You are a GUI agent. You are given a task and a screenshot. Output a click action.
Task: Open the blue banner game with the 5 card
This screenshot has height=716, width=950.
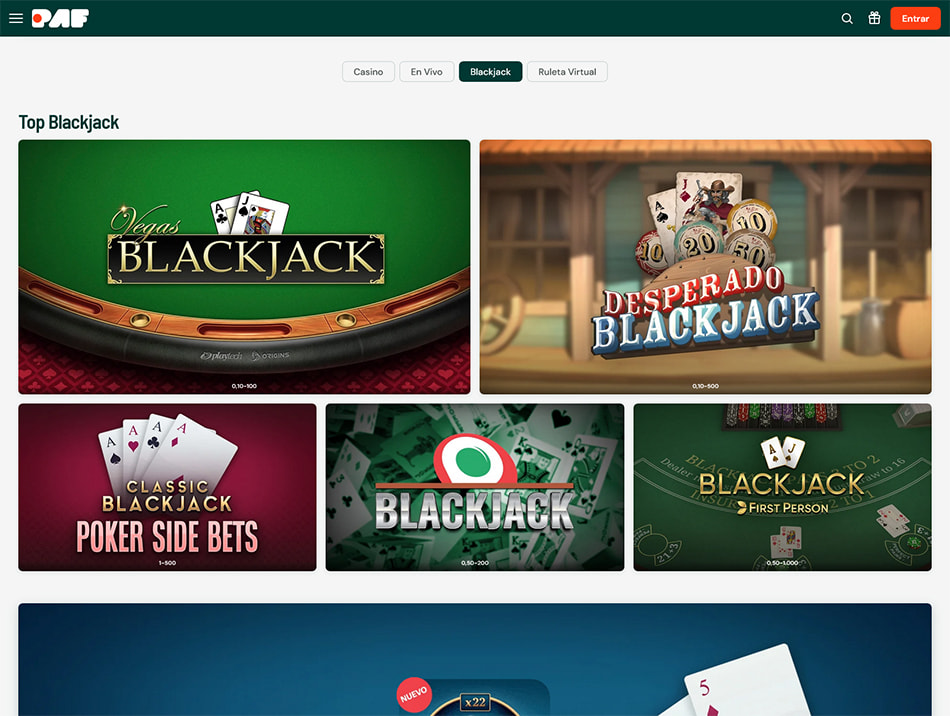(475, 659)
